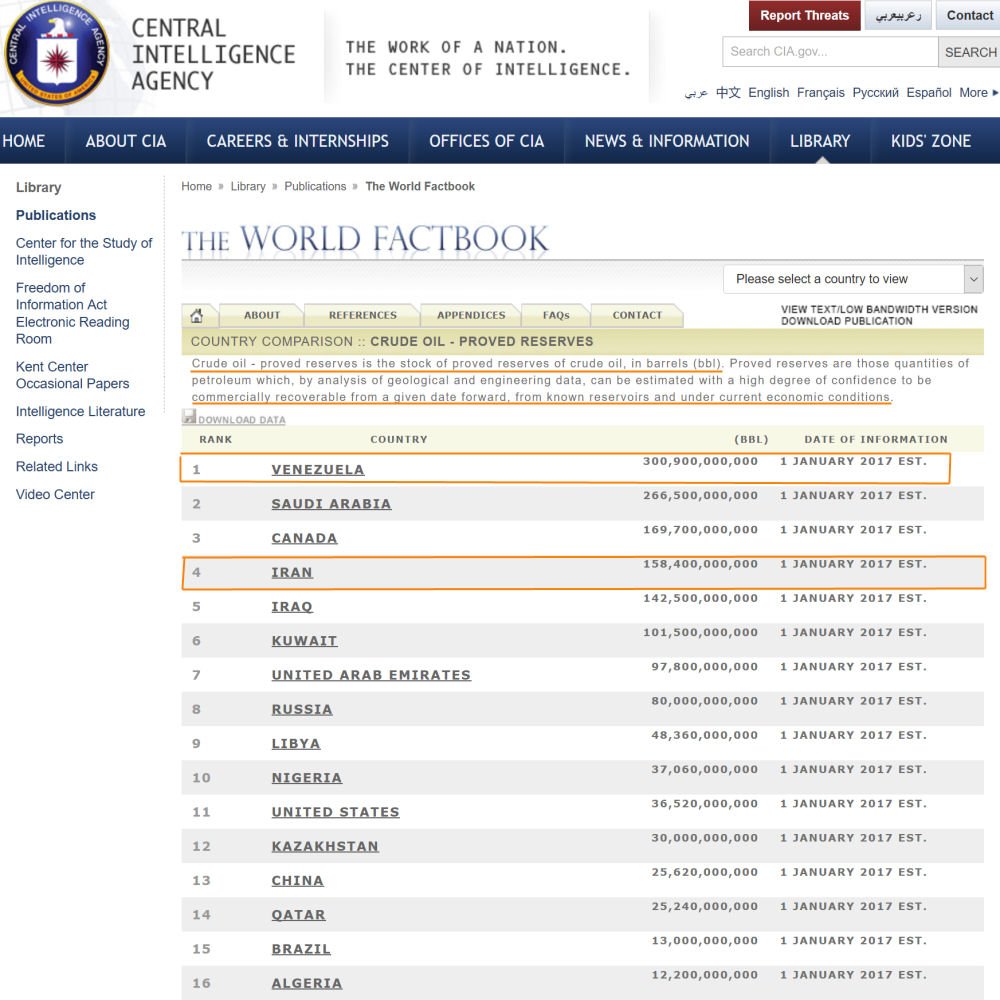Focus the Search CIA.gov input field
The image size is (1000, 1000).
pos(830,52)
